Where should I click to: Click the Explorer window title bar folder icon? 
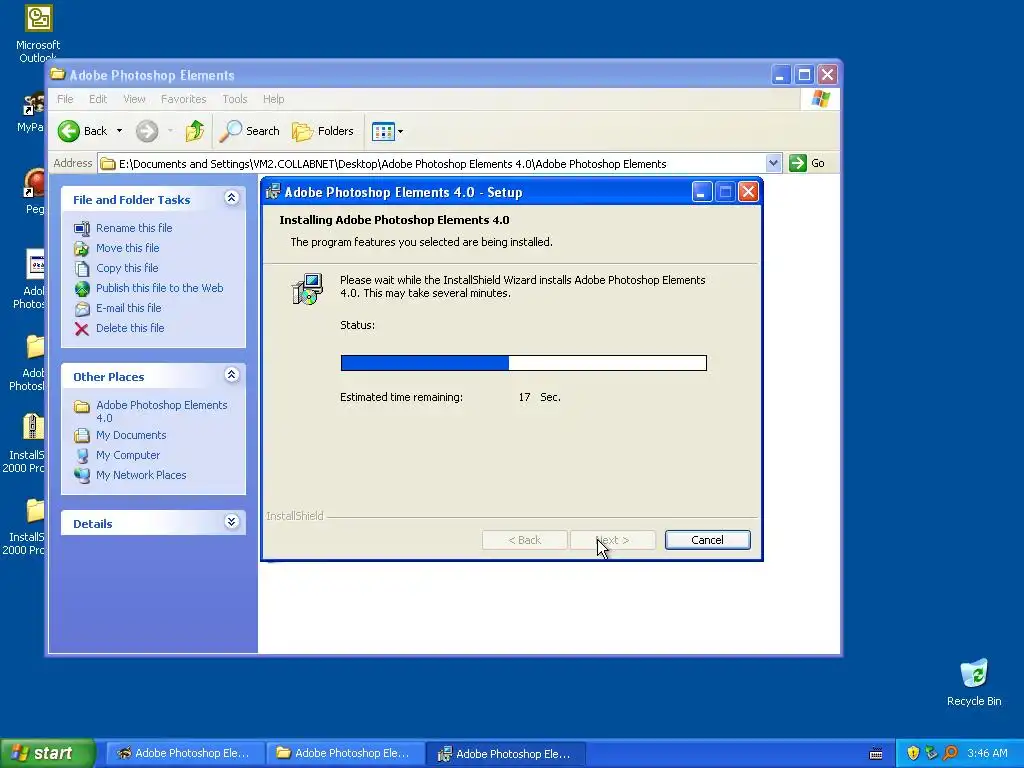pos(57,74)
